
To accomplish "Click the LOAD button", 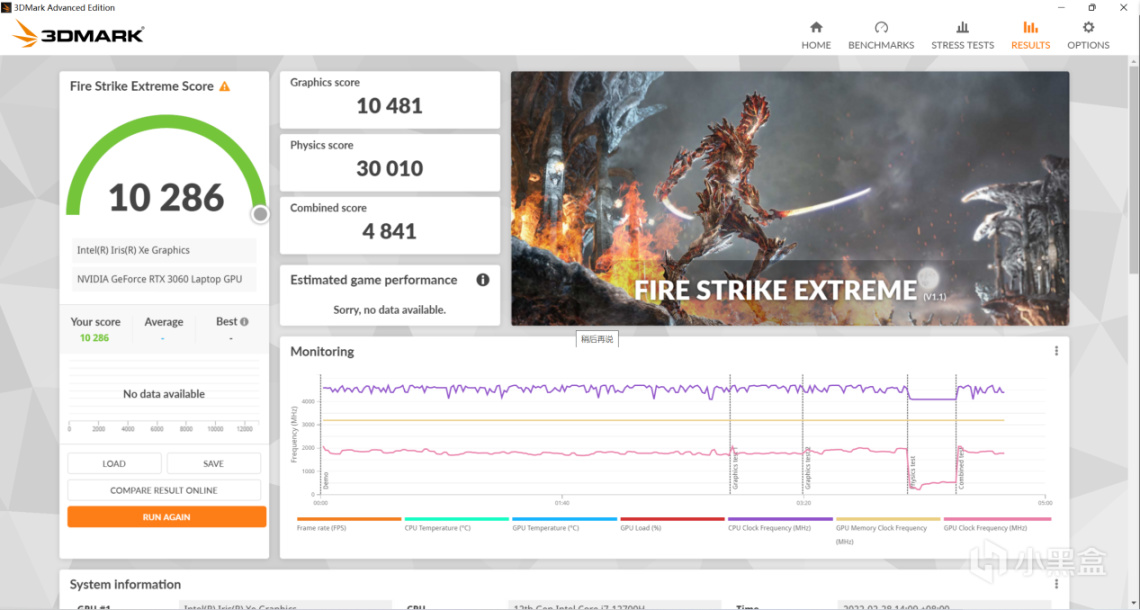I will point(114,463).
